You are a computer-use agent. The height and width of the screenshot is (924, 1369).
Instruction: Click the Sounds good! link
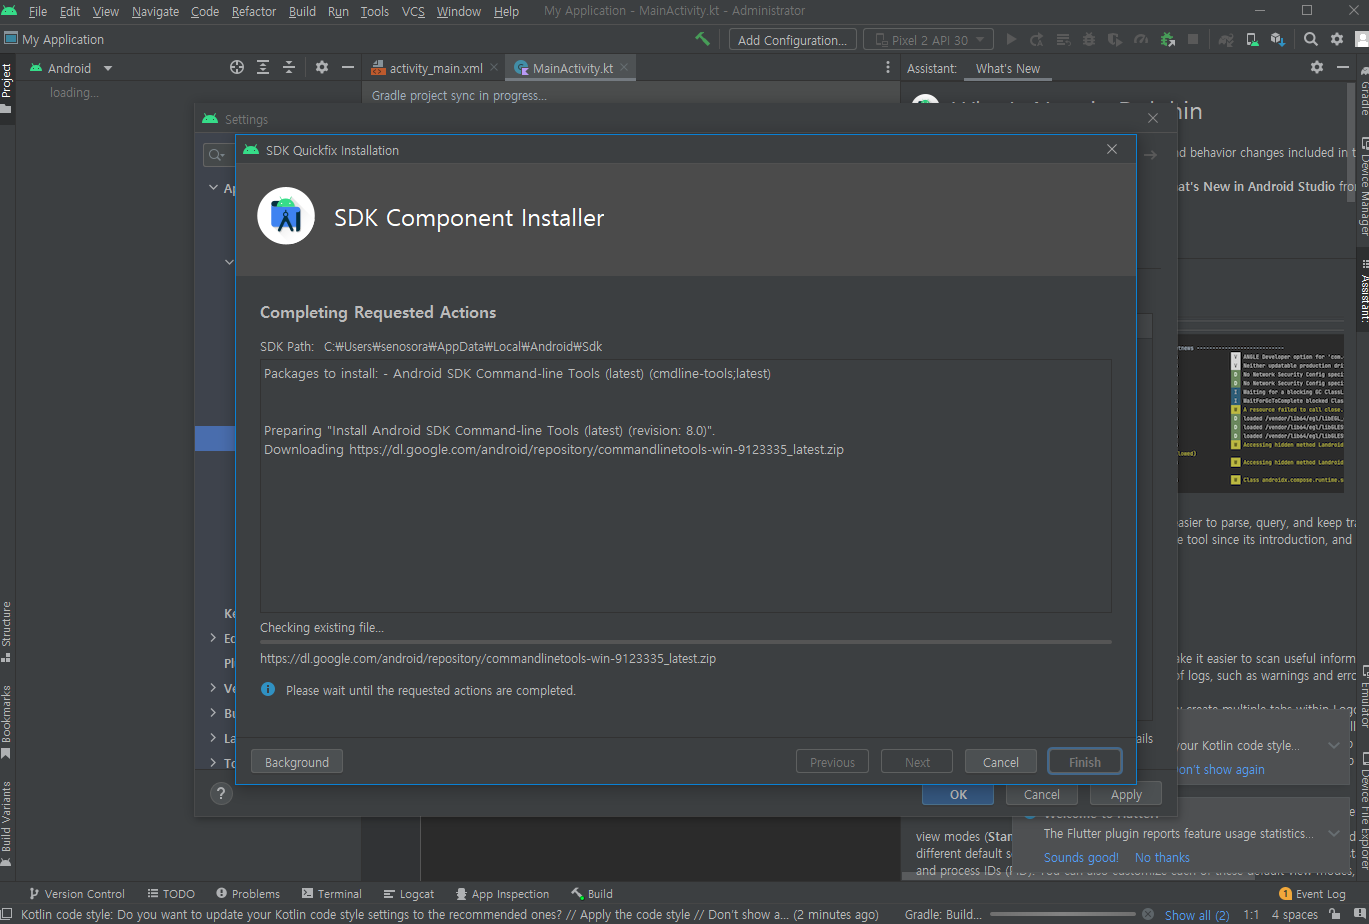1081,857
